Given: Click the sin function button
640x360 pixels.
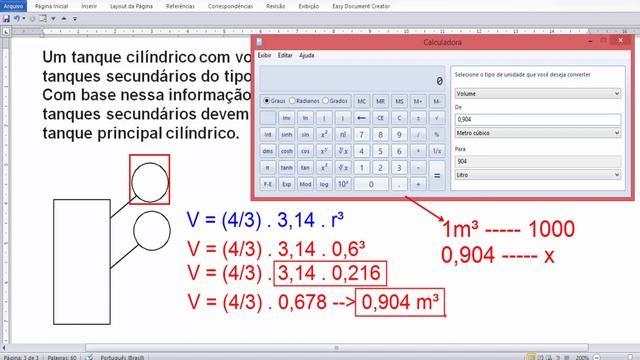Looking at the screenshot, I should click(x=305, y=134).
